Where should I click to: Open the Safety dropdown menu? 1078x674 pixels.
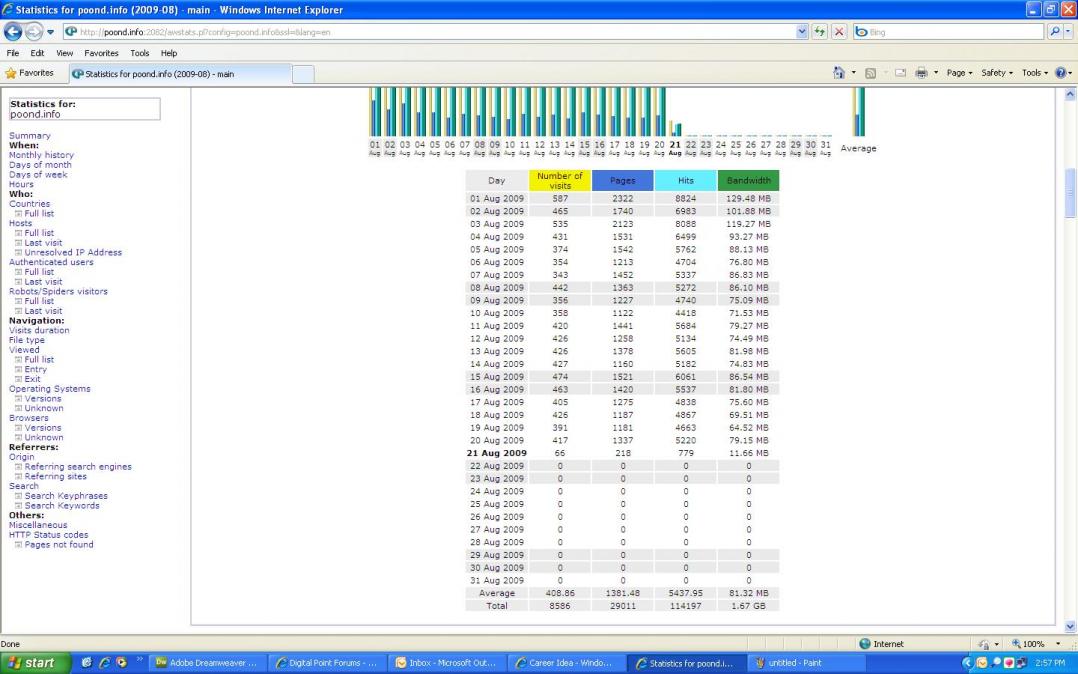coord(997,73)
